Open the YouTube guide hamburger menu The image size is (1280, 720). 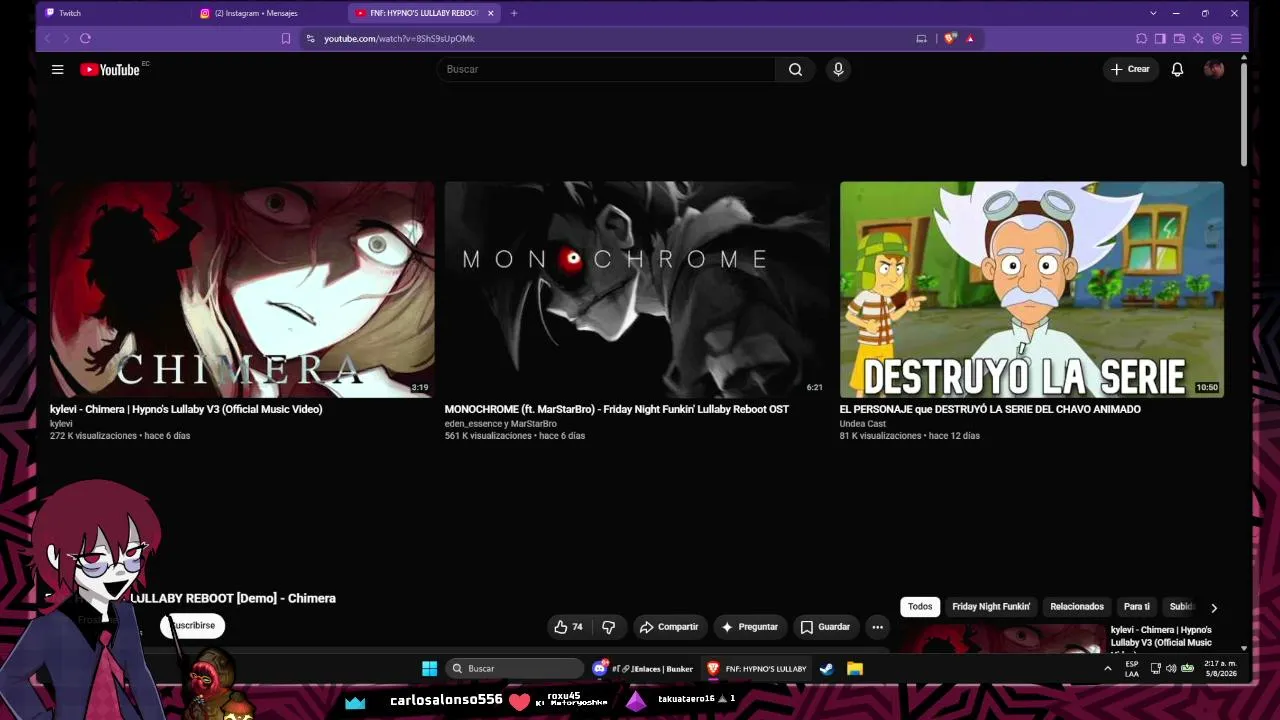(x=57, y=69)
